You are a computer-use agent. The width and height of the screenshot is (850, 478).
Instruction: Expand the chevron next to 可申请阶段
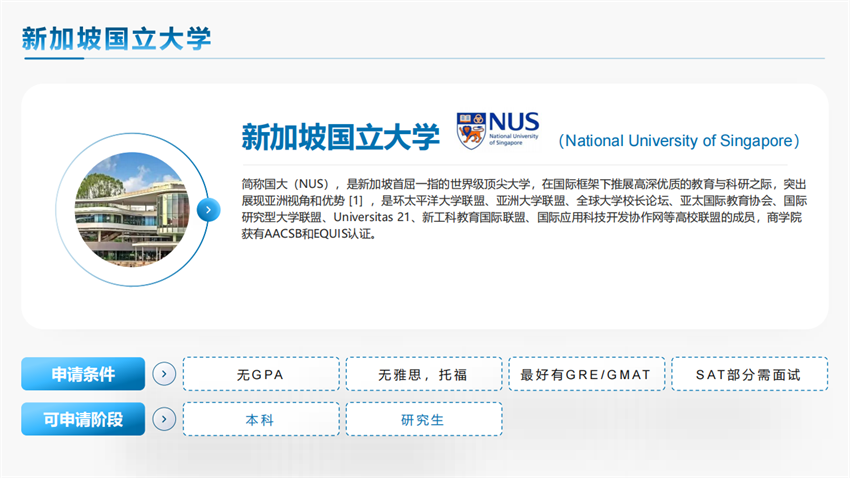point(164,419)
